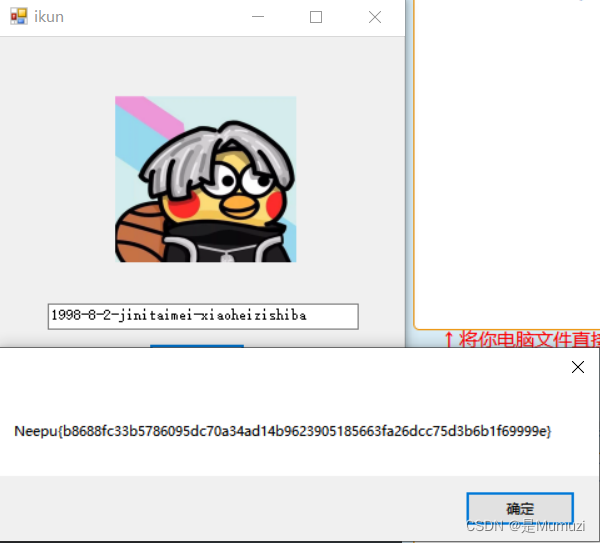This screenshot has height=543, width=600.
Task: Click the ikun window app icon
Action: 18,17
